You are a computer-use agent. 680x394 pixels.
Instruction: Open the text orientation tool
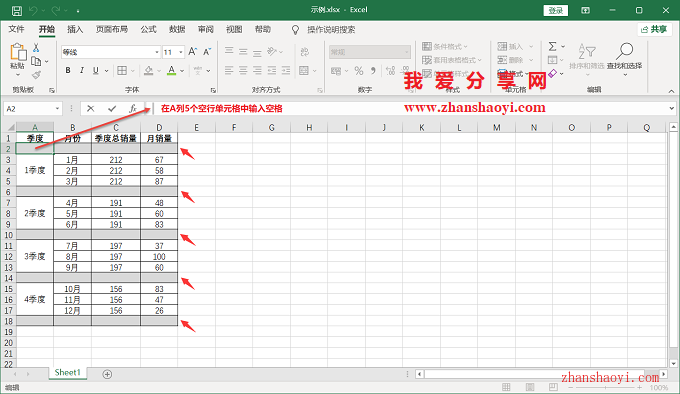pyautogui.click(x=272, y=52)
